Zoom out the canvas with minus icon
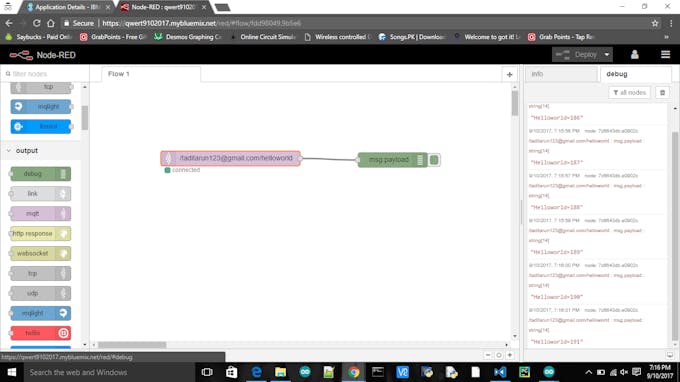 pyautogui.click(x=488, y=355)
